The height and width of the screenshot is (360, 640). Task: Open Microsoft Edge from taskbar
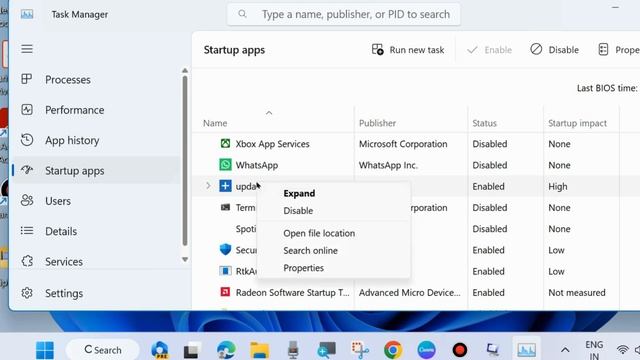point(226,350)
